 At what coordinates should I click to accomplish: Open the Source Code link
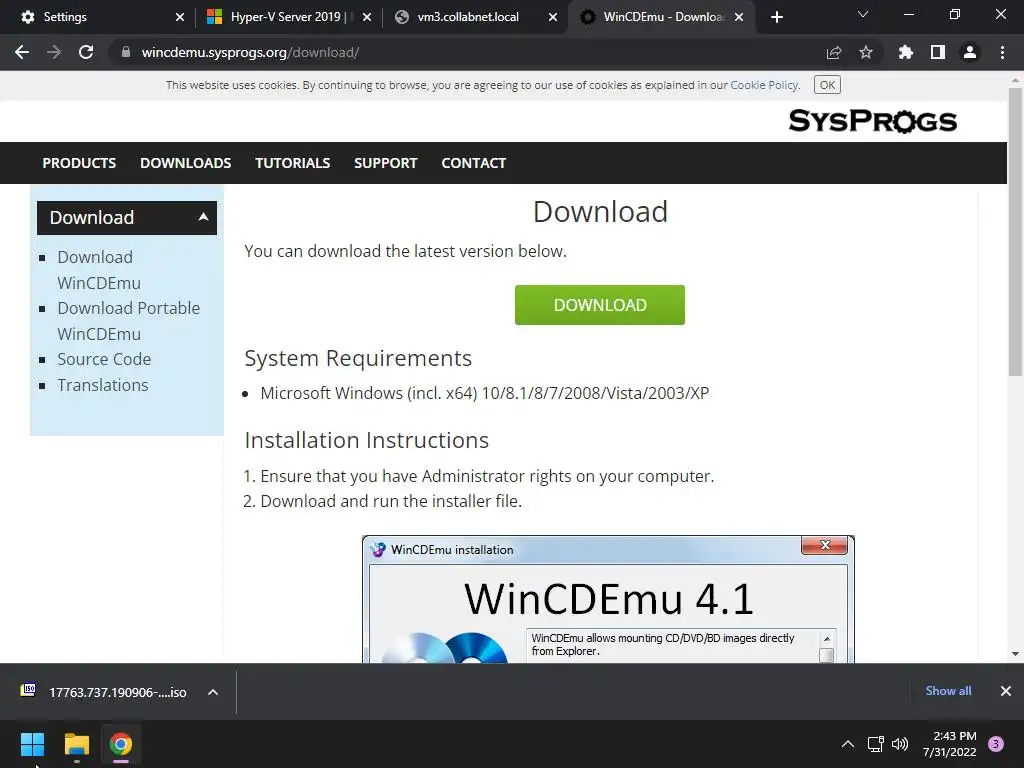pos(104,359)
